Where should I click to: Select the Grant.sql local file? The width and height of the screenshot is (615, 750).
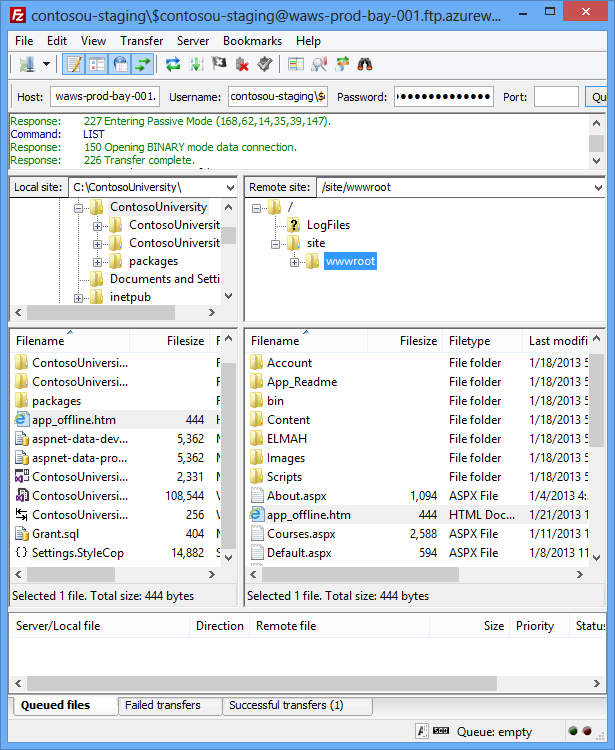click(115, 534)
